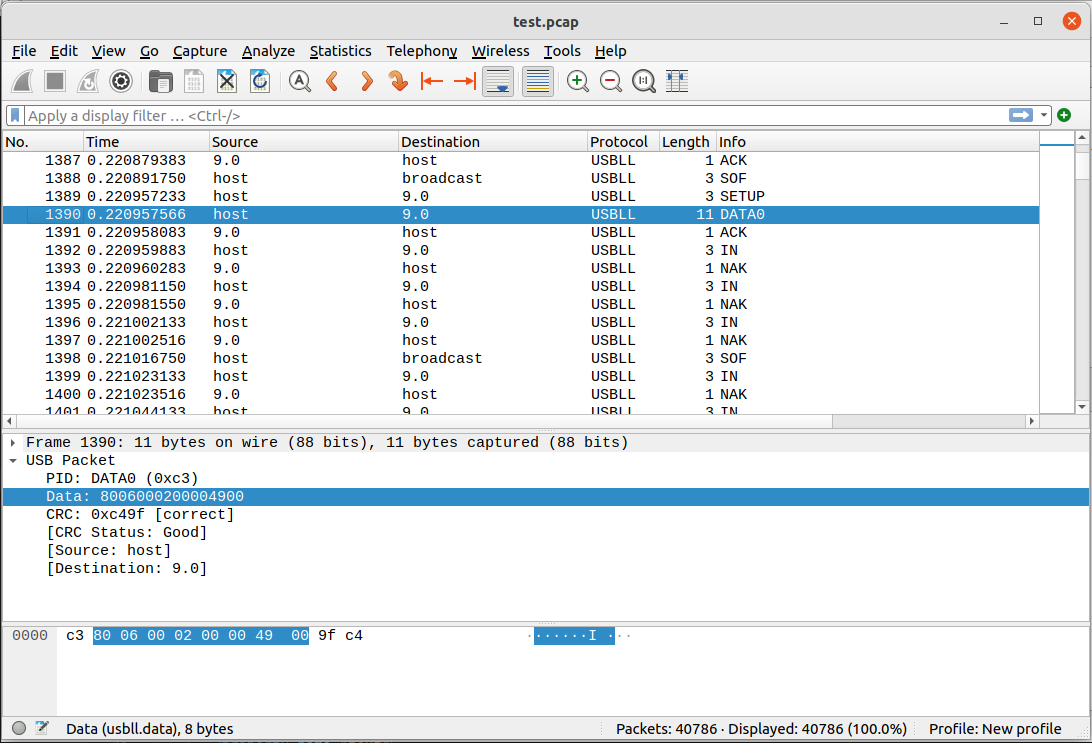The image size is (1092, 743).
Task: Sort by the Destination column header
Action: click(x=493, y=142)
